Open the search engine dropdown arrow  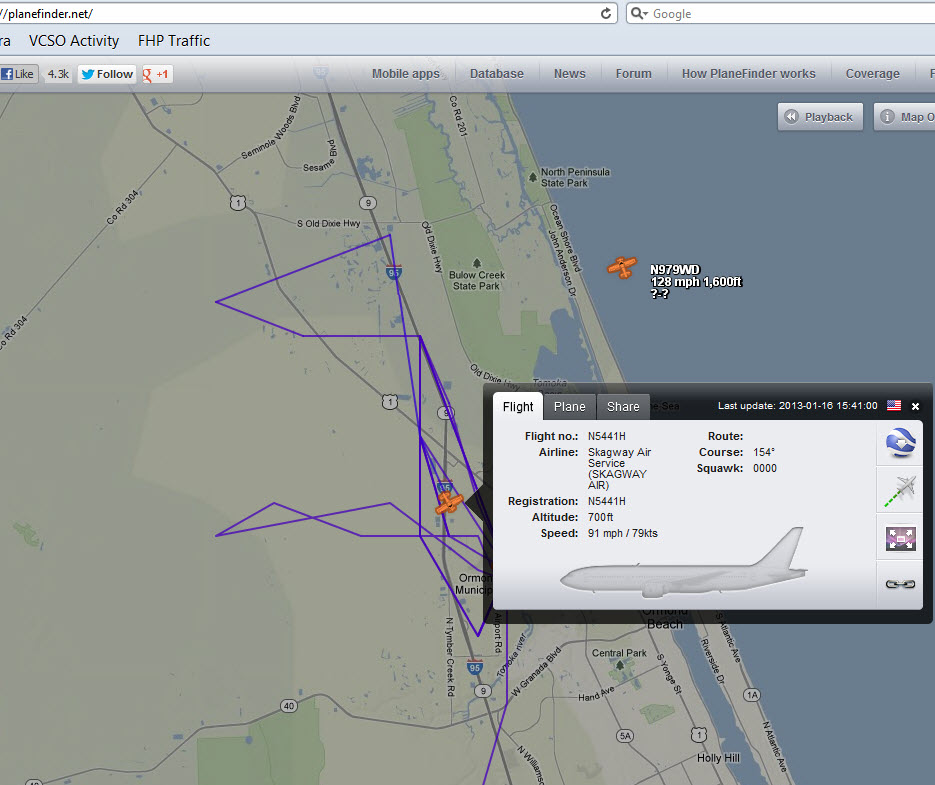tap(640, 14)
